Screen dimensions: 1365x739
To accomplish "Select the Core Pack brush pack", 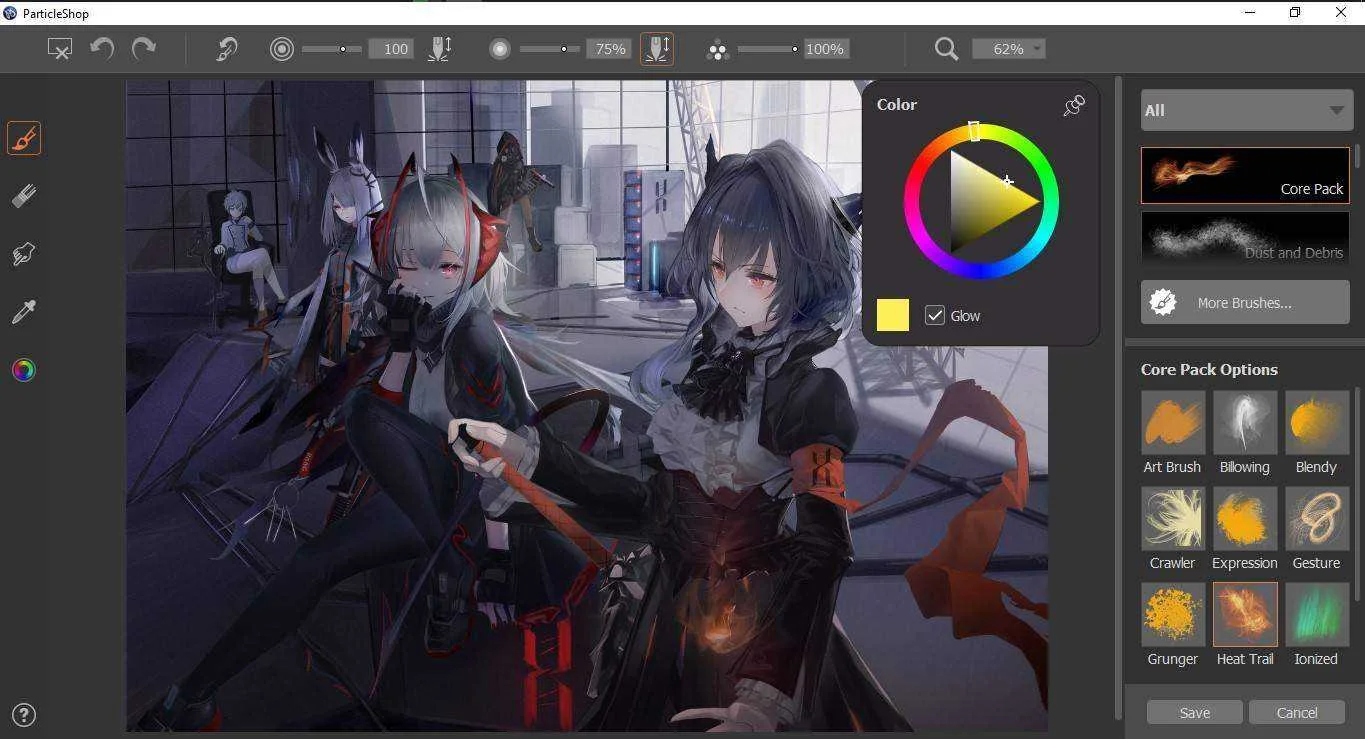I will (x=1245, y=176).
